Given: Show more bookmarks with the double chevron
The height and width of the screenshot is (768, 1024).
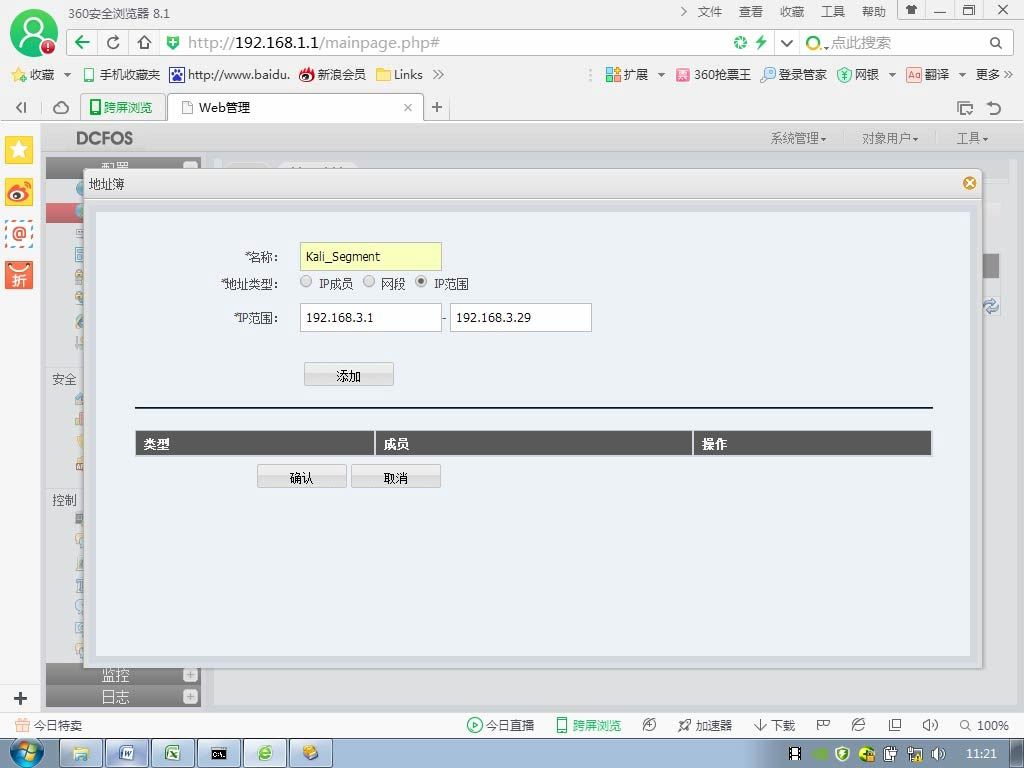Looking at the screenshot, I should (x=438, y=74).
